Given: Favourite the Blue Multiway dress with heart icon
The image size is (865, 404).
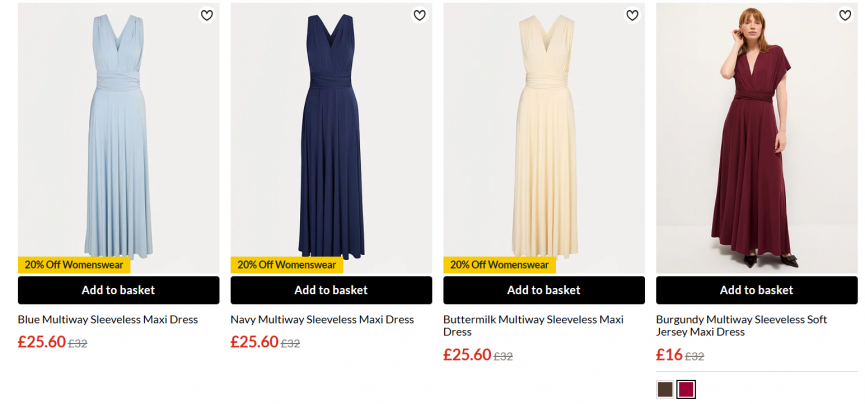Looking at the screenshot, I should pos(207,15).
